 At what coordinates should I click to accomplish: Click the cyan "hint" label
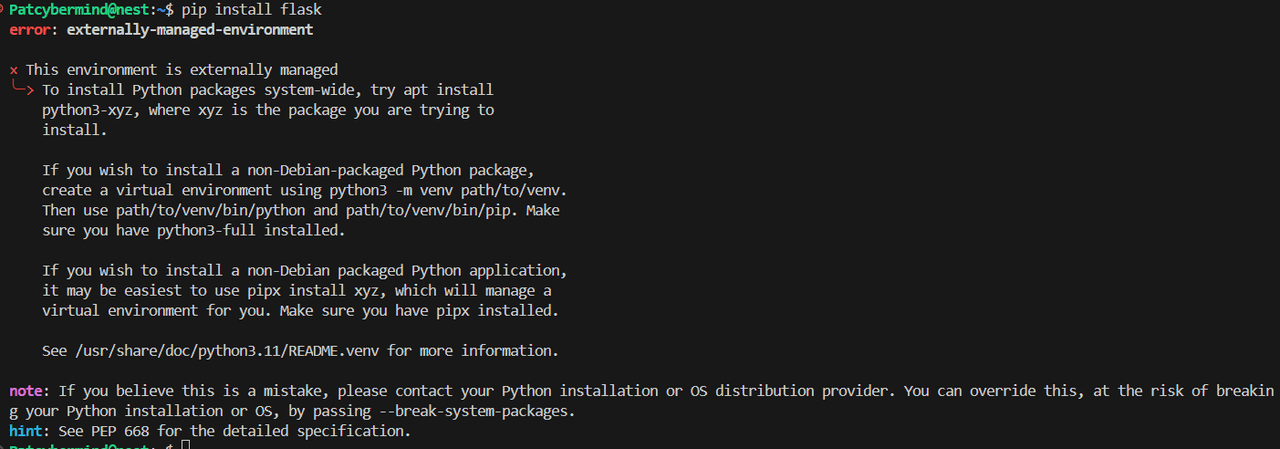tap(26, 431)
